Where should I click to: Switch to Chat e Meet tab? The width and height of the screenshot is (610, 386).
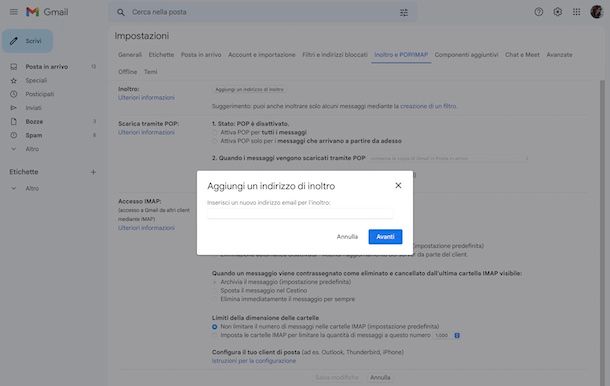point(522,55)
